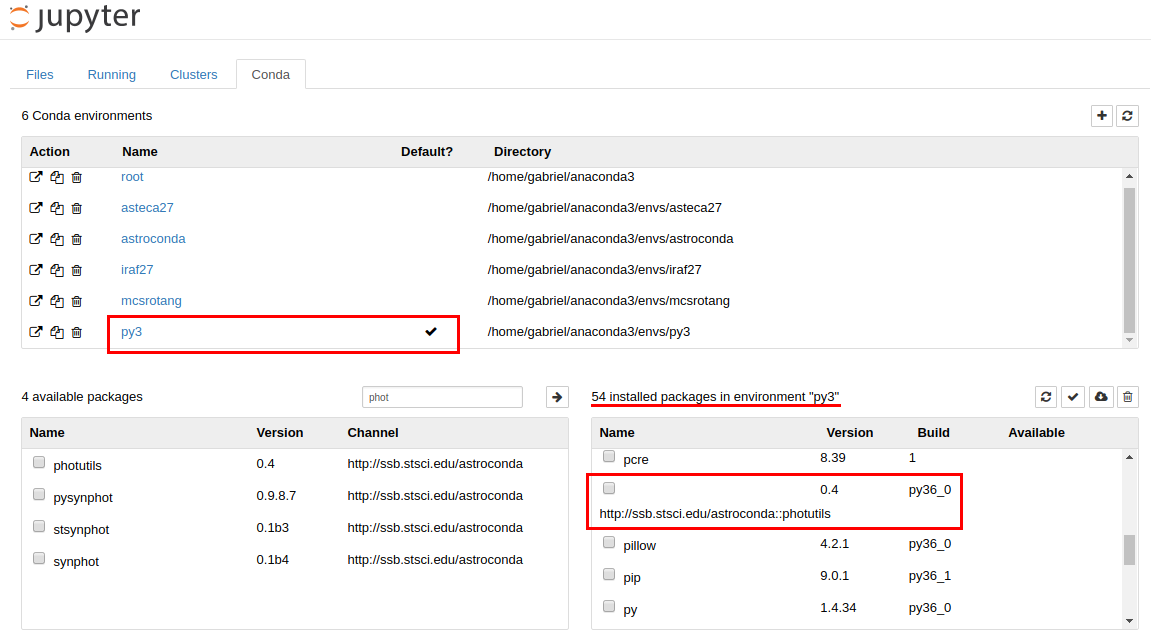This screenshot has width=1151, height=638.
Task: Clone the astroconda environment
Action: pos(57,239)
